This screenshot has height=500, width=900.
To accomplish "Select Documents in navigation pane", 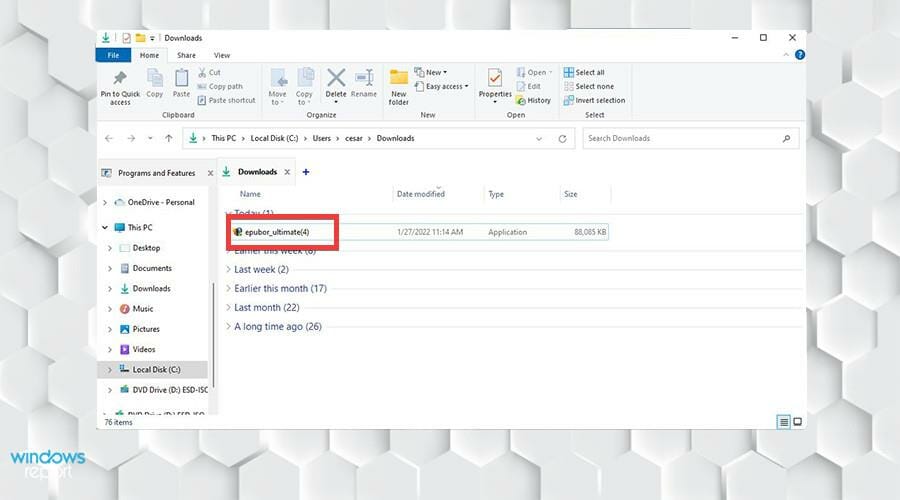I will pos(152,268).
